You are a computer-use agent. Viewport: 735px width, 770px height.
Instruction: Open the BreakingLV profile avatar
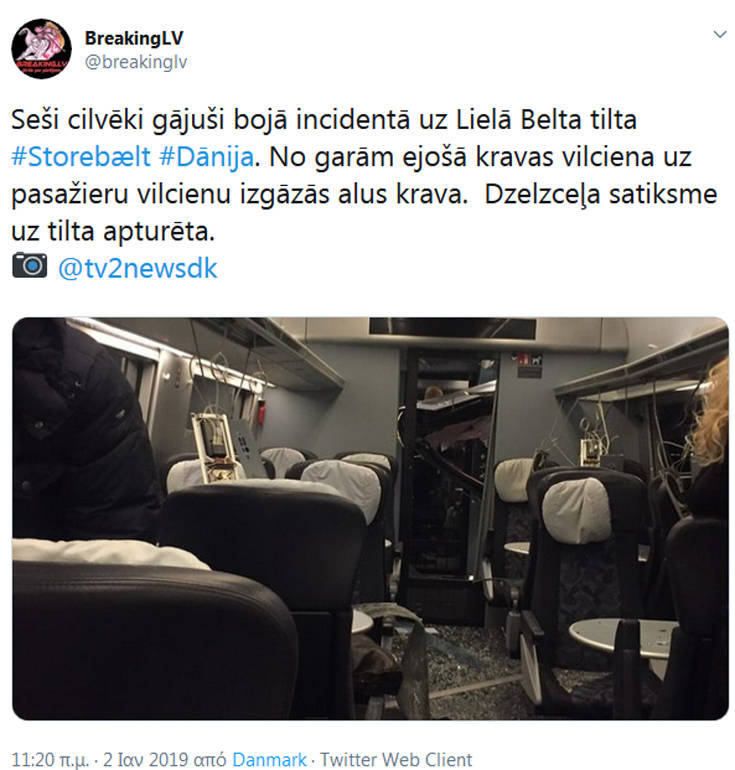(x=41, y=49)
